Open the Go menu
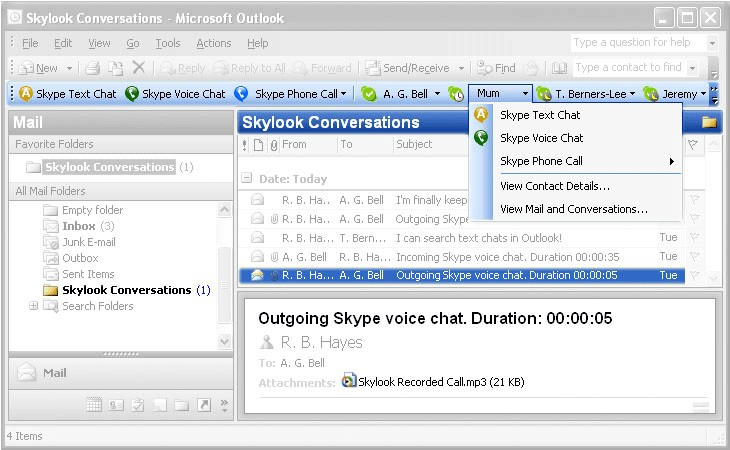 click(133, 43)
